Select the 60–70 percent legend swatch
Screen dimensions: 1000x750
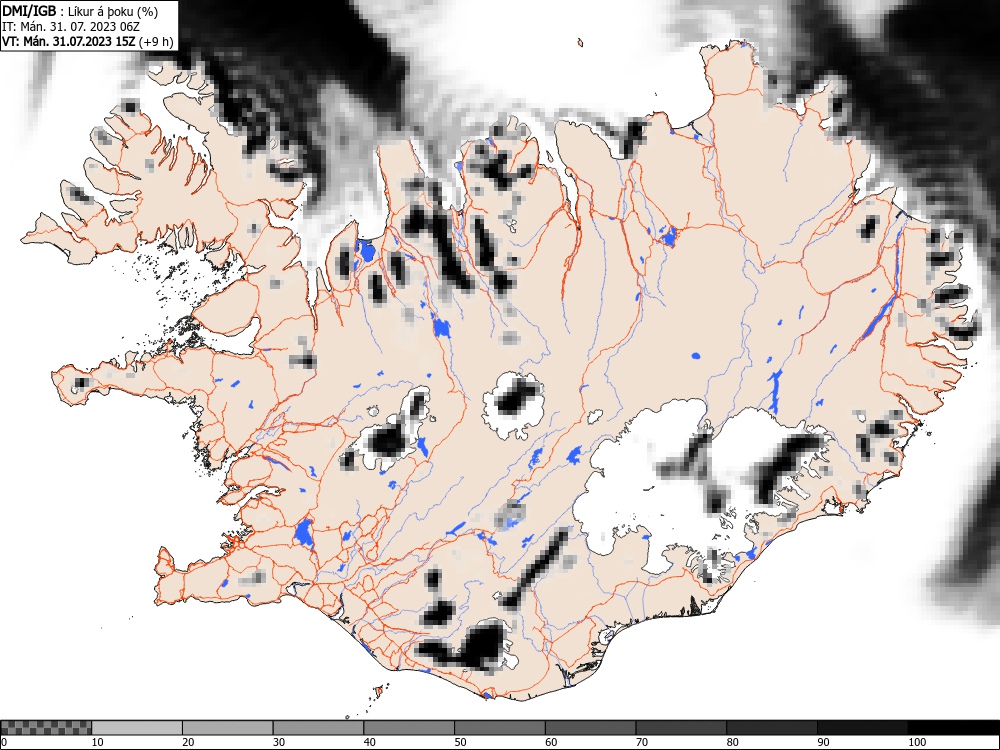590,728
